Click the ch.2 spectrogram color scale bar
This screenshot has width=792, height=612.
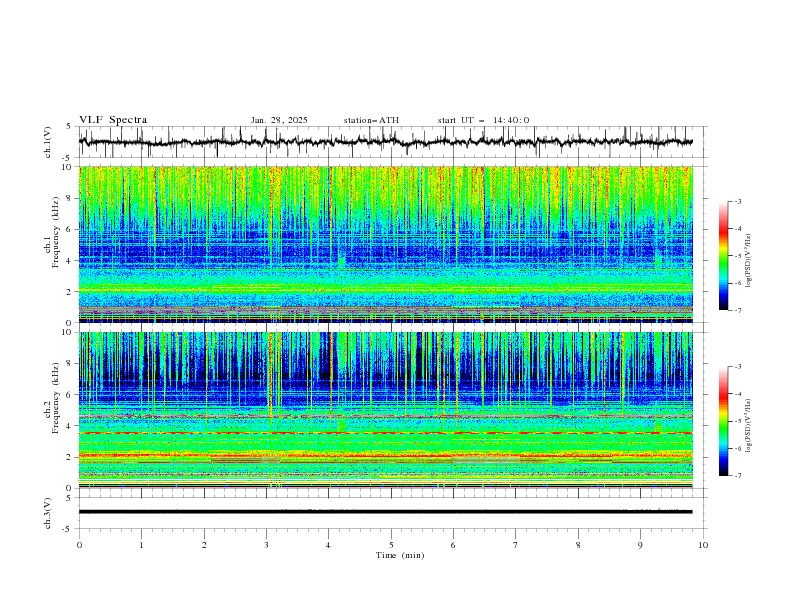coord(723,421)
